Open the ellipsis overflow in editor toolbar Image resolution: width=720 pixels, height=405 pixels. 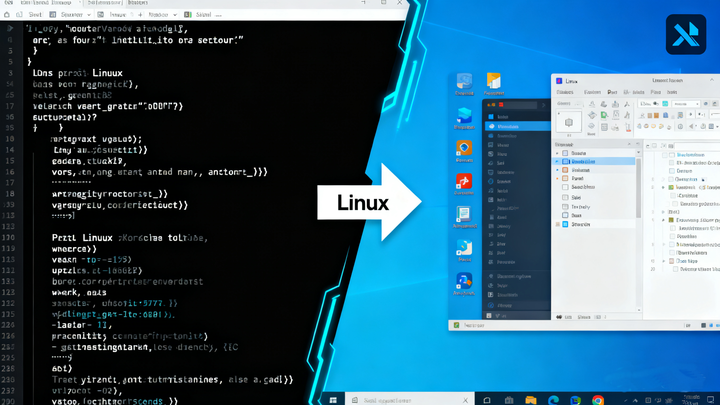[218, 15]
